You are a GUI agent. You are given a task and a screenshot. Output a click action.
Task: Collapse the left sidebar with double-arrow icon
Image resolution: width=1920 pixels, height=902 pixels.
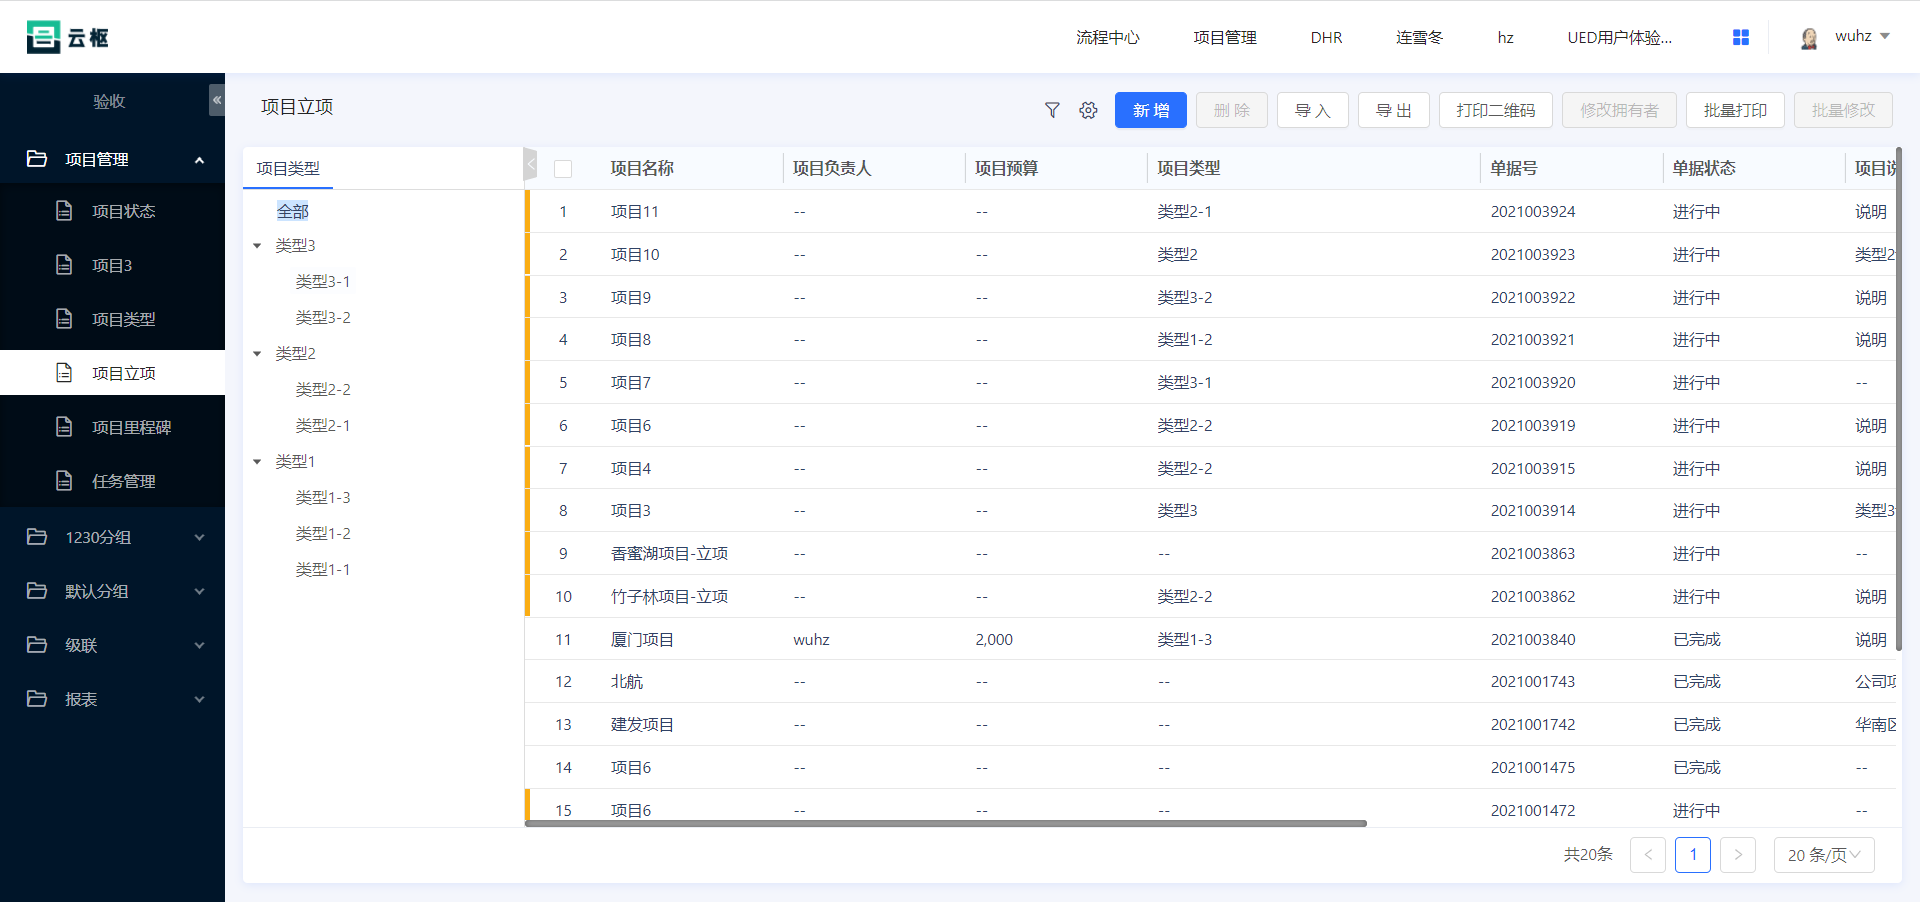[217, 100]
